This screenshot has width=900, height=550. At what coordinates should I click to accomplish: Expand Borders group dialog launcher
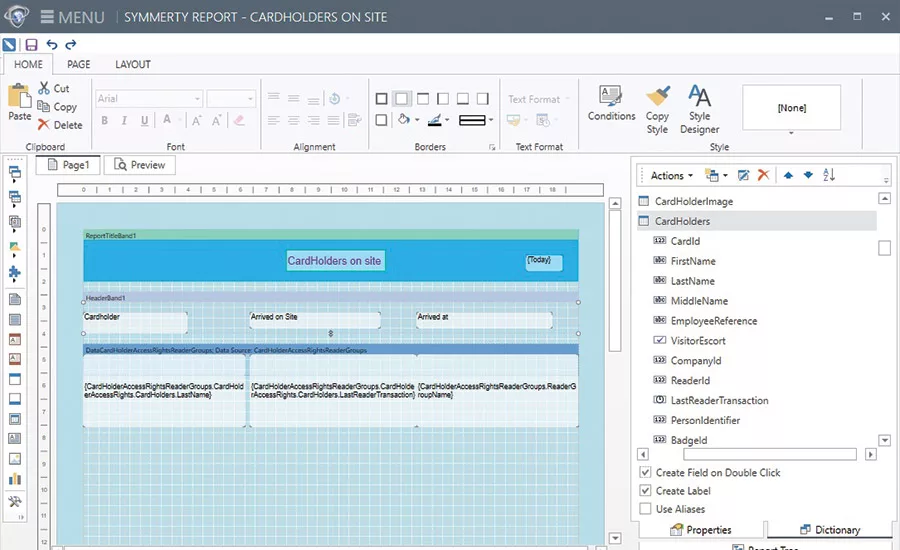492,148
